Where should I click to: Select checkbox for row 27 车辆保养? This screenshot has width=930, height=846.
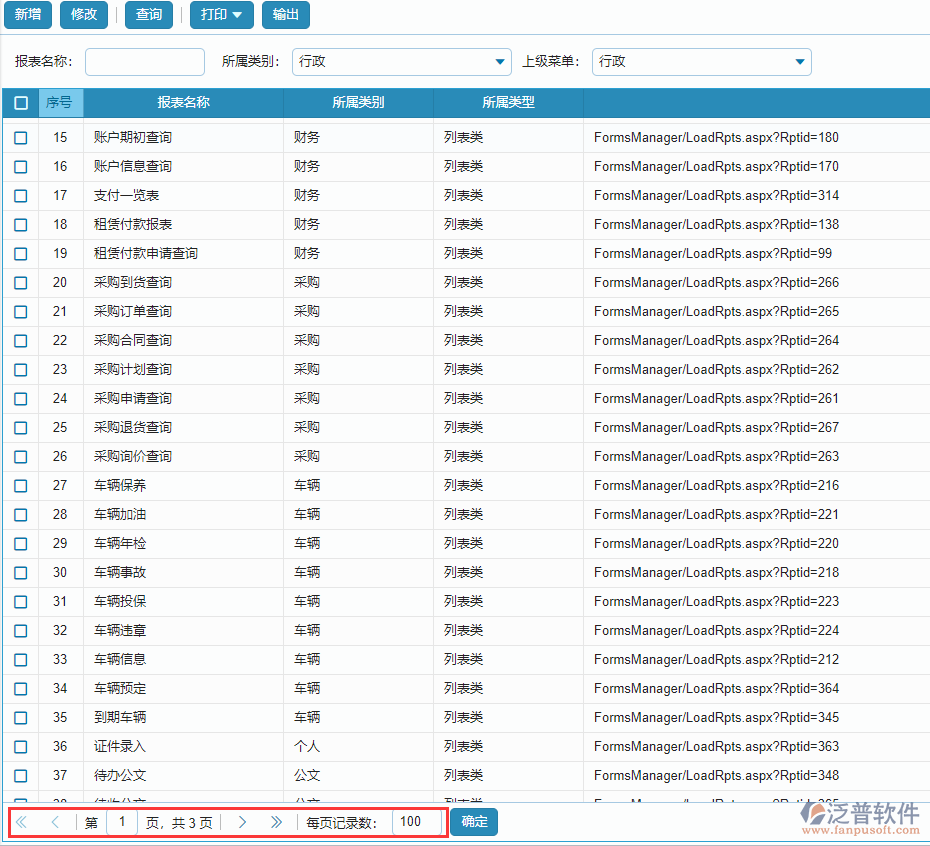pyautogui.click(x=21, y=486)
